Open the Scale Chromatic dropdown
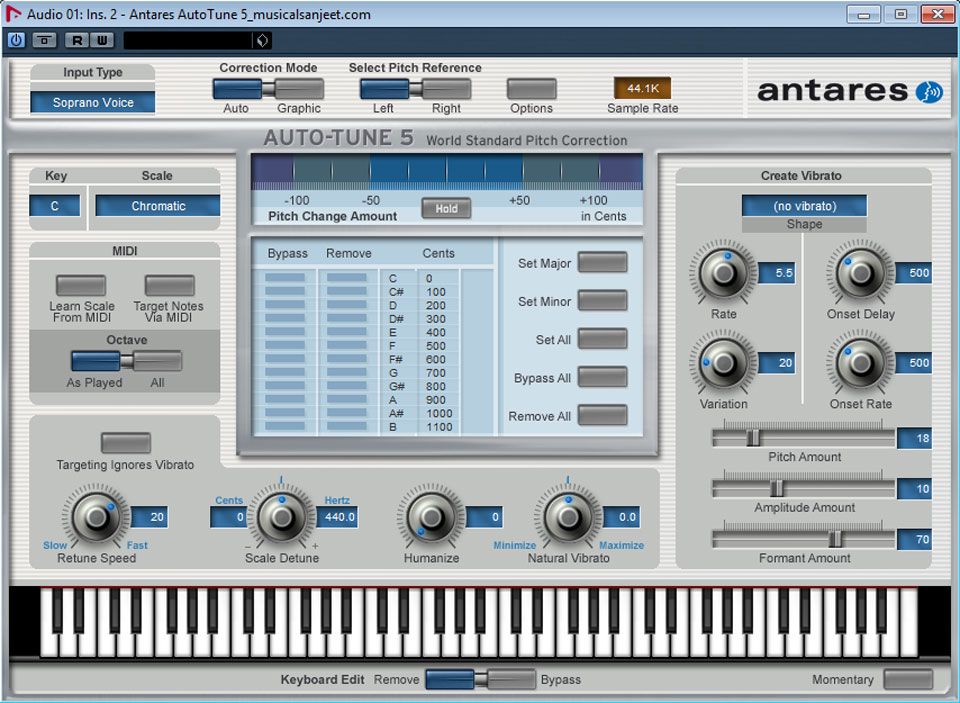Screen dimensions: 960x703 point(158,206)
